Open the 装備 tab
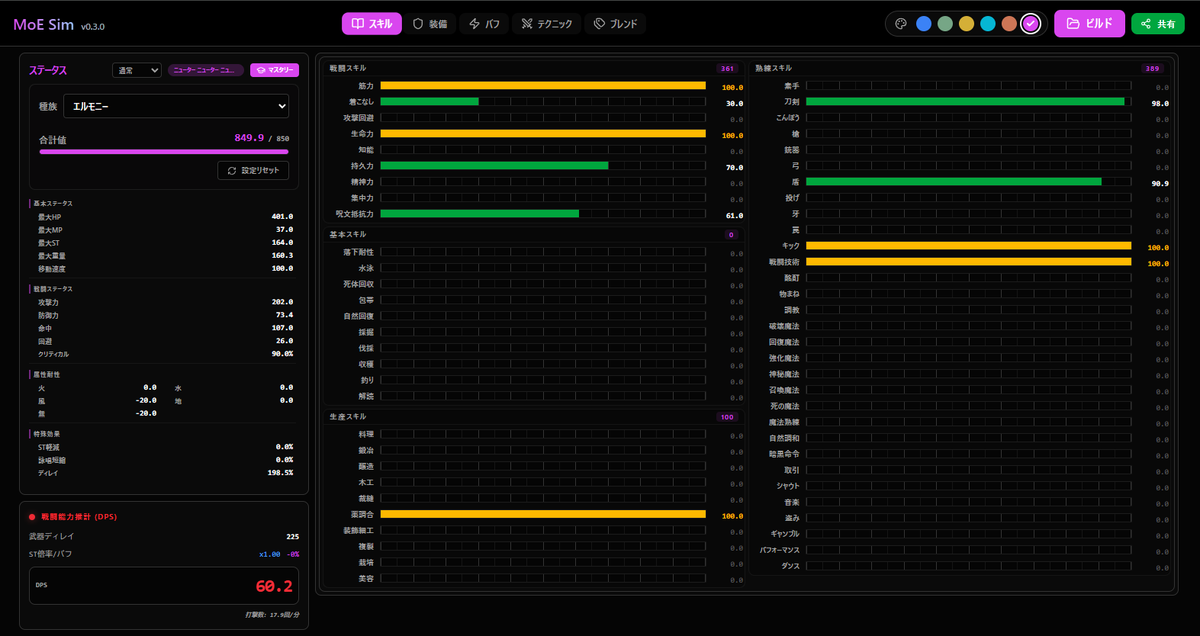This screenshot has width=1200, height=636. pos(432,23)
